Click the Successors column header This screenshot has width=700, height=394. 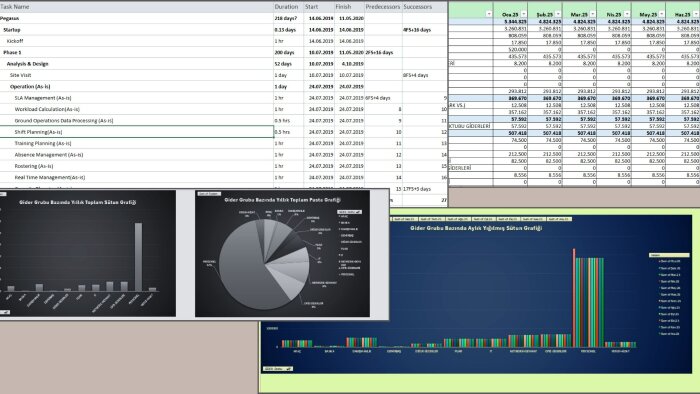[425, 7]
